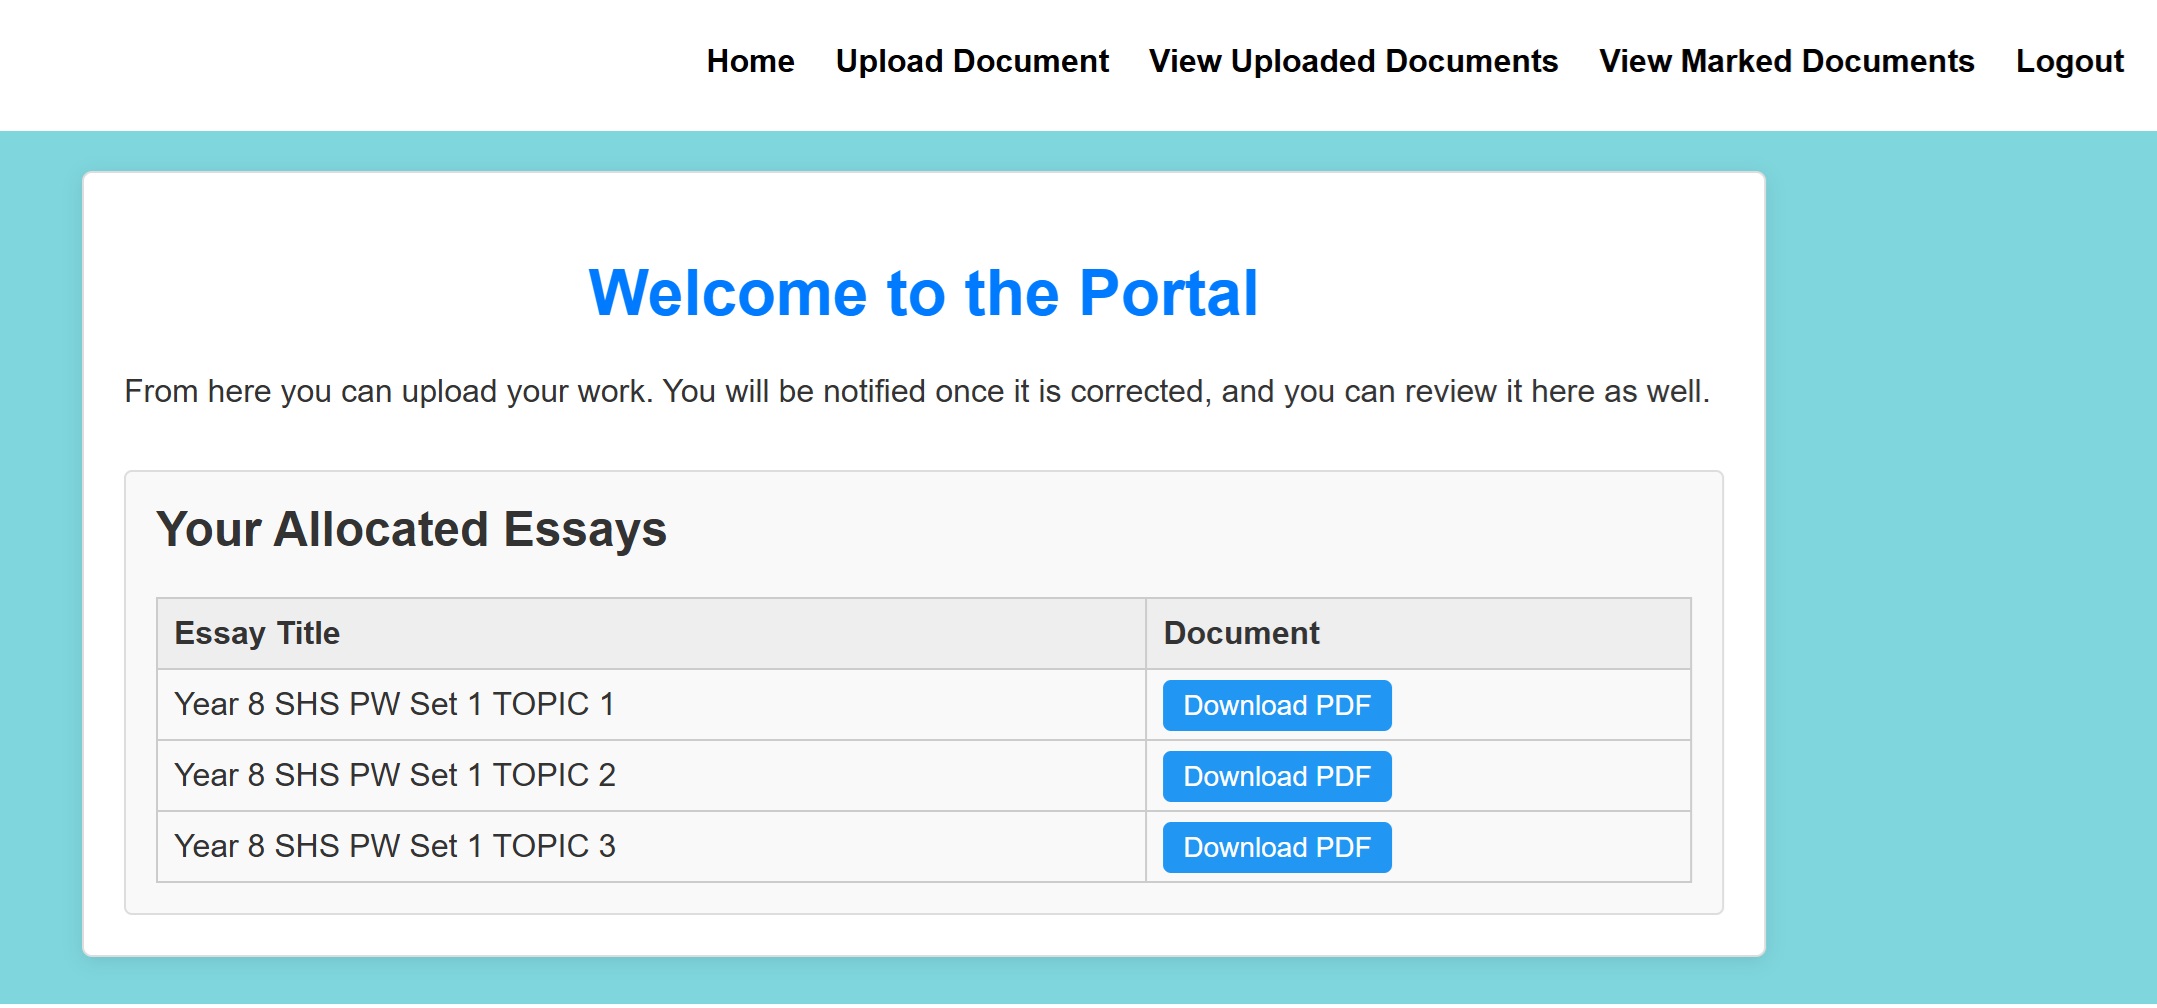Download PDF for Set 1 TOPIC 1
The image size is (2157, 1008).
pos(1276,706)
